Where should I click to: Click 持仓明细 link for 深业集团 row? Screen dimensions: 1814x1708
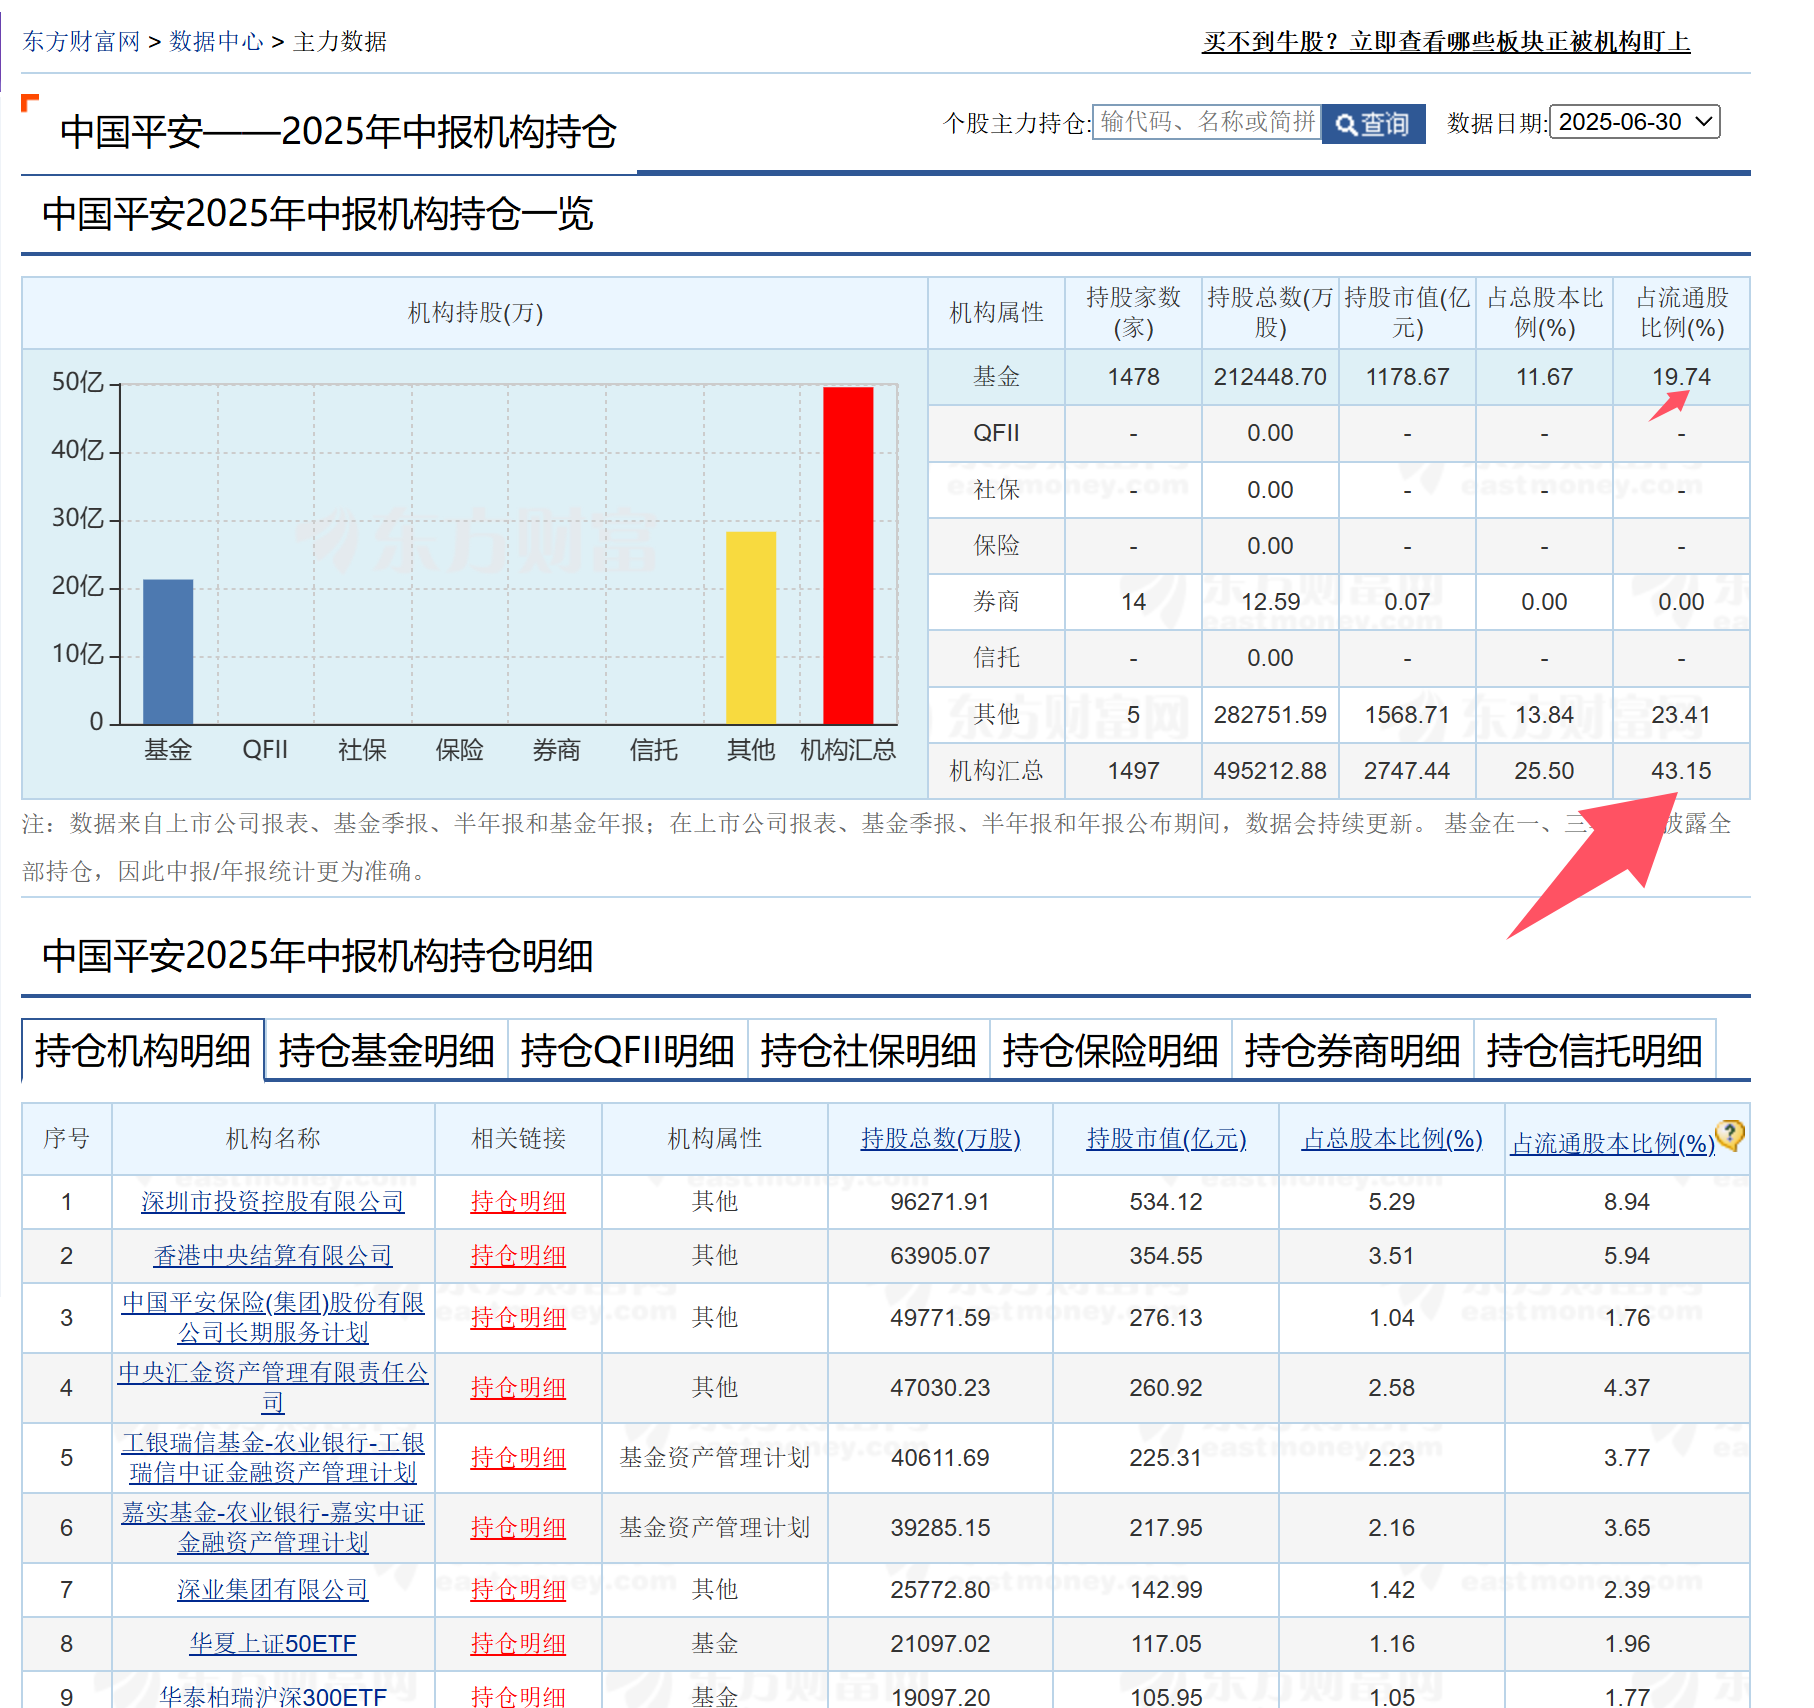[518, 1589]
